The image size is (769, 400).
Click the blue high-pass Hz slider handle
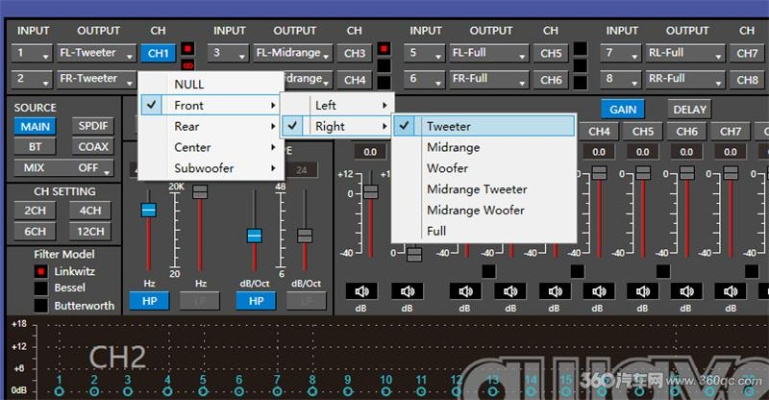148,210
